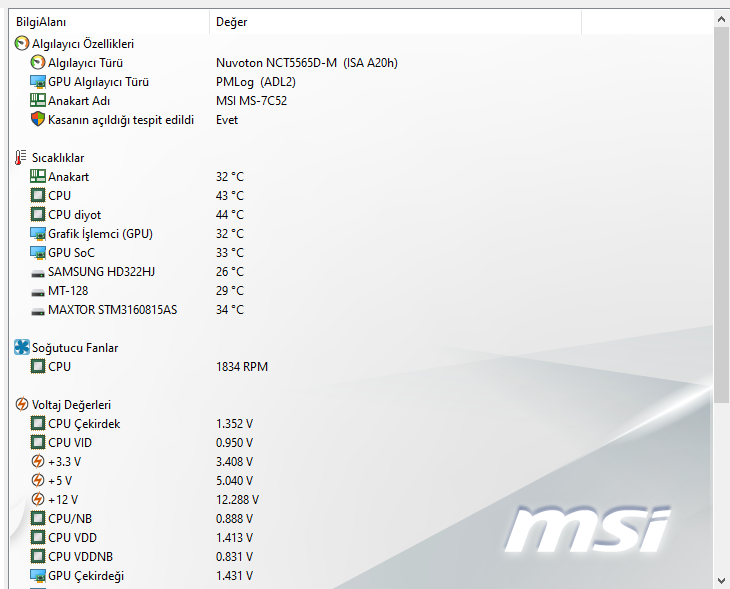Screen dimensions: 730x589
Task: Click the Algılayıcı Özellikleri gauge icon
Action: 21,43
